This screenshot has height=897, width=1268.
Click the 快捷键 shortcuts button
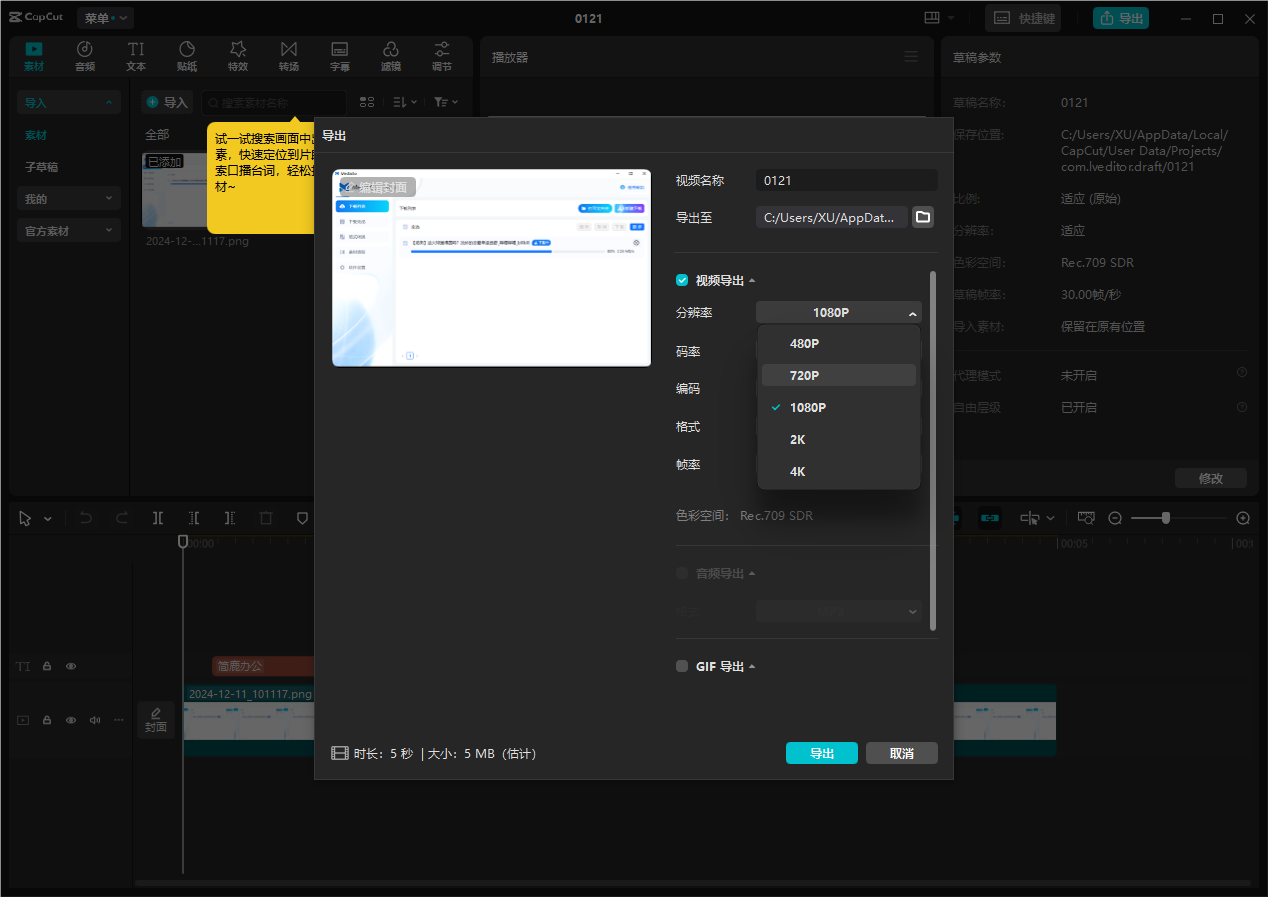coord(1023,18)
